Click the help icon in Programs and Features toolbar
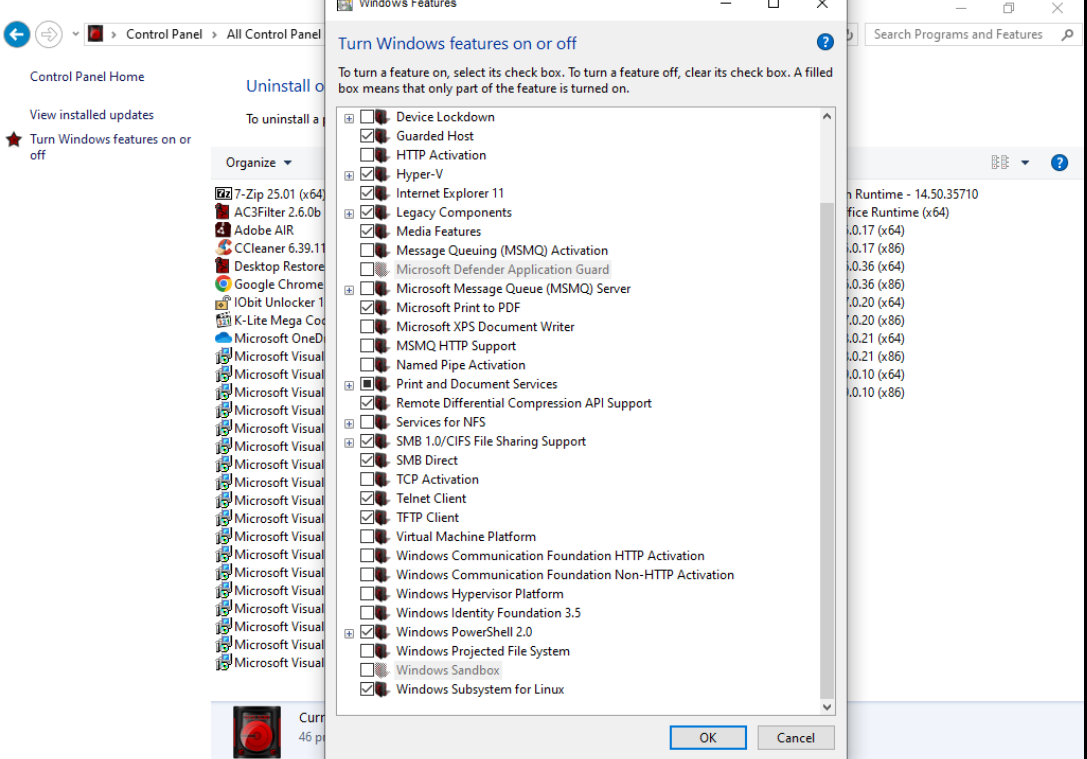This screenshot has width=1087, height=759. [1059, 163]
